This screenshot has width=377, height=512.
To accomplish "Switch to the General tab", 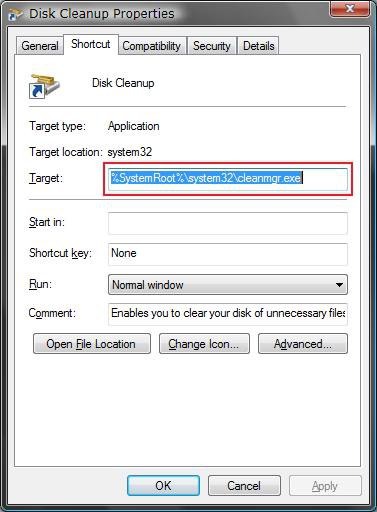I will coord(40,46).
